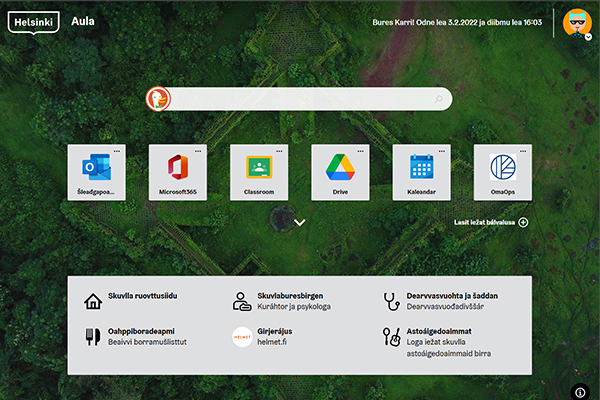Open the Šleadgapoa... Outlook tile
This screenshot has width=600, height=400.
[96, 172]
